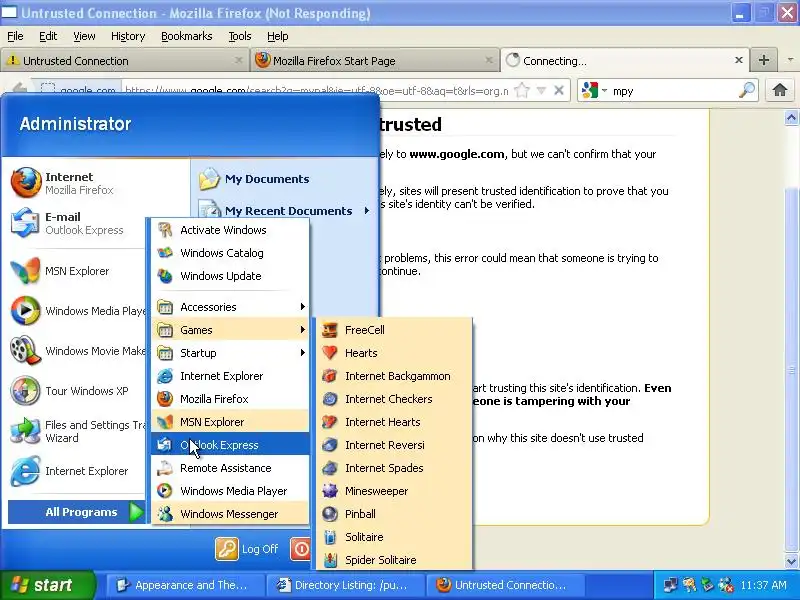
Task: Open Outlook Express in the All Programs list
Action: (230, 444)
